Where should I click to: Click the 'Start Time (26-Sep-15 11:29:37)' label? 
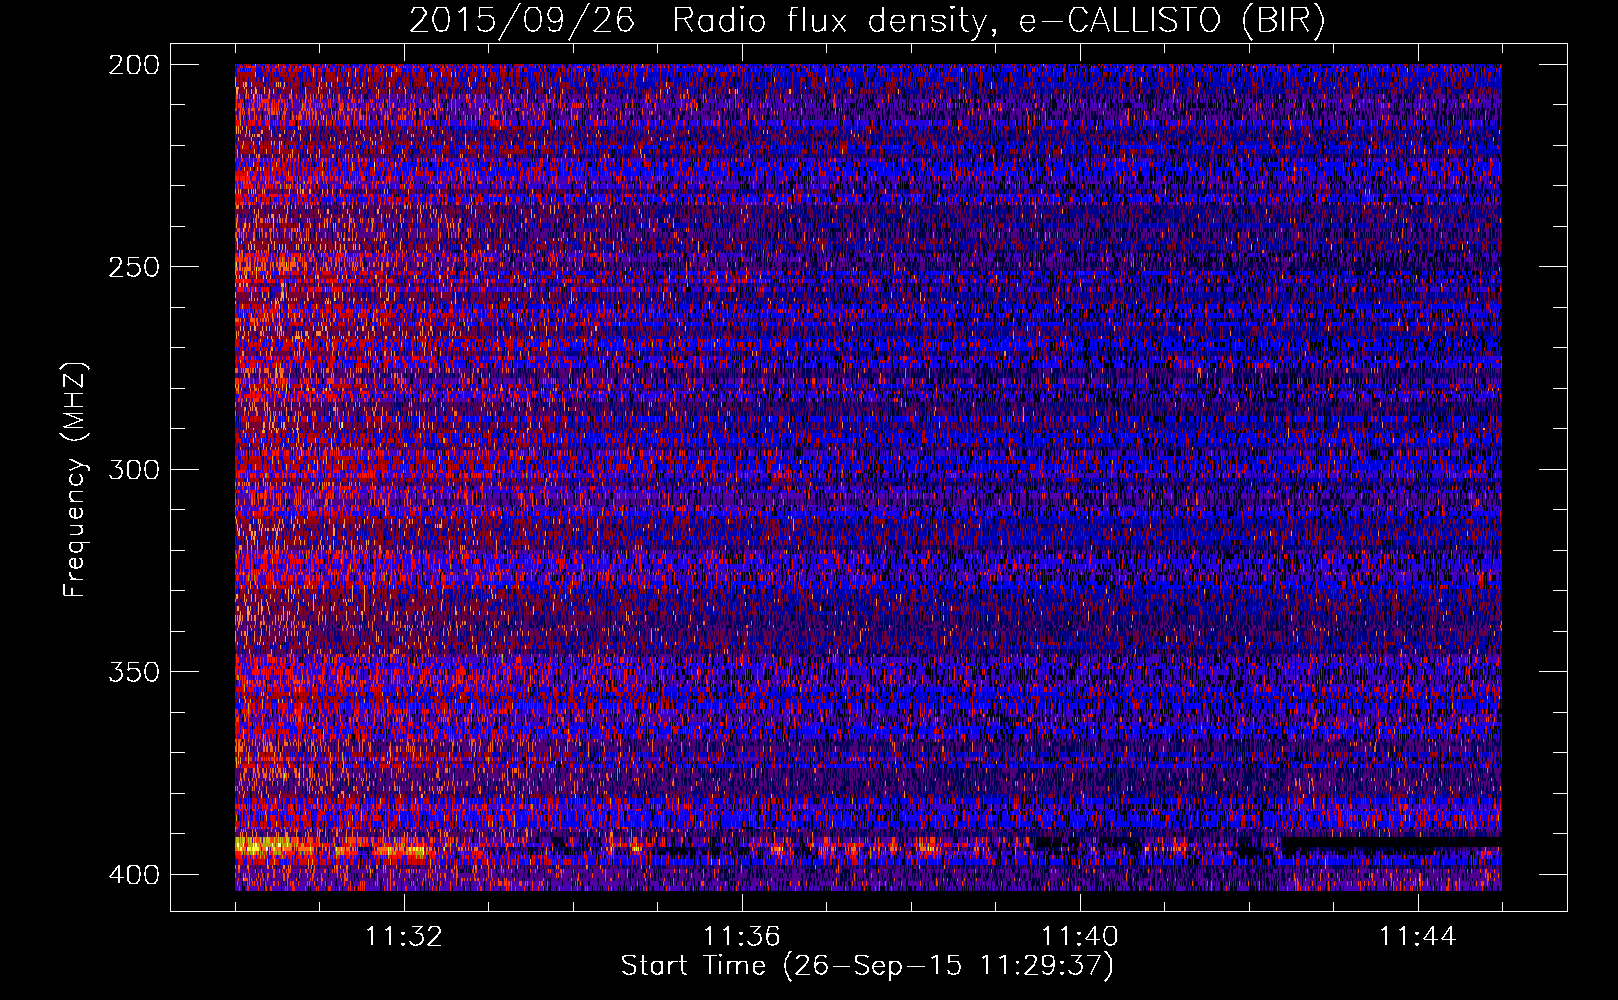click(x=867, y=966)
